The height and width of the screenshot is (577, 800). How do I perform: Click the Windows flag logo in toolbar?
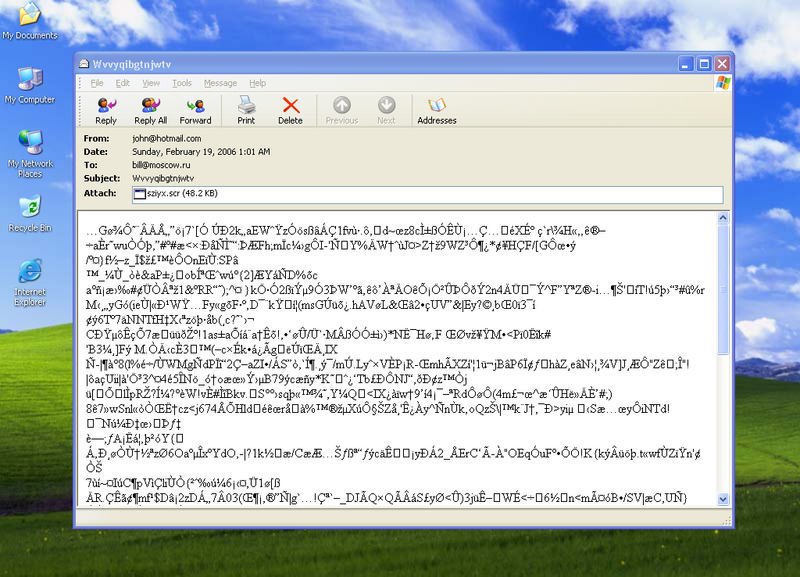[x=723, y=83]
